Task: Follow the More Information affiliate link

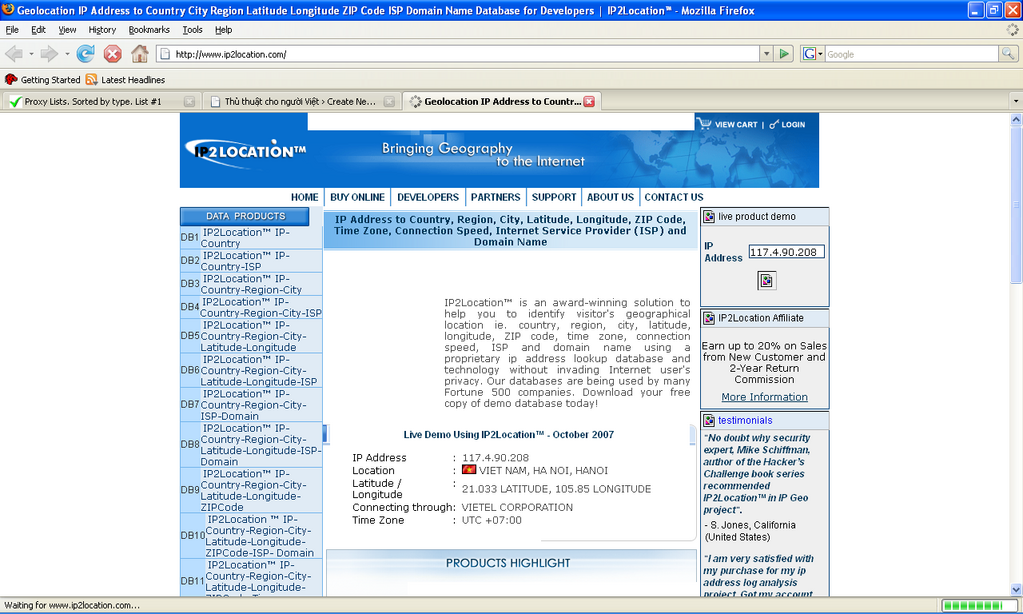Action: point(765,397)
